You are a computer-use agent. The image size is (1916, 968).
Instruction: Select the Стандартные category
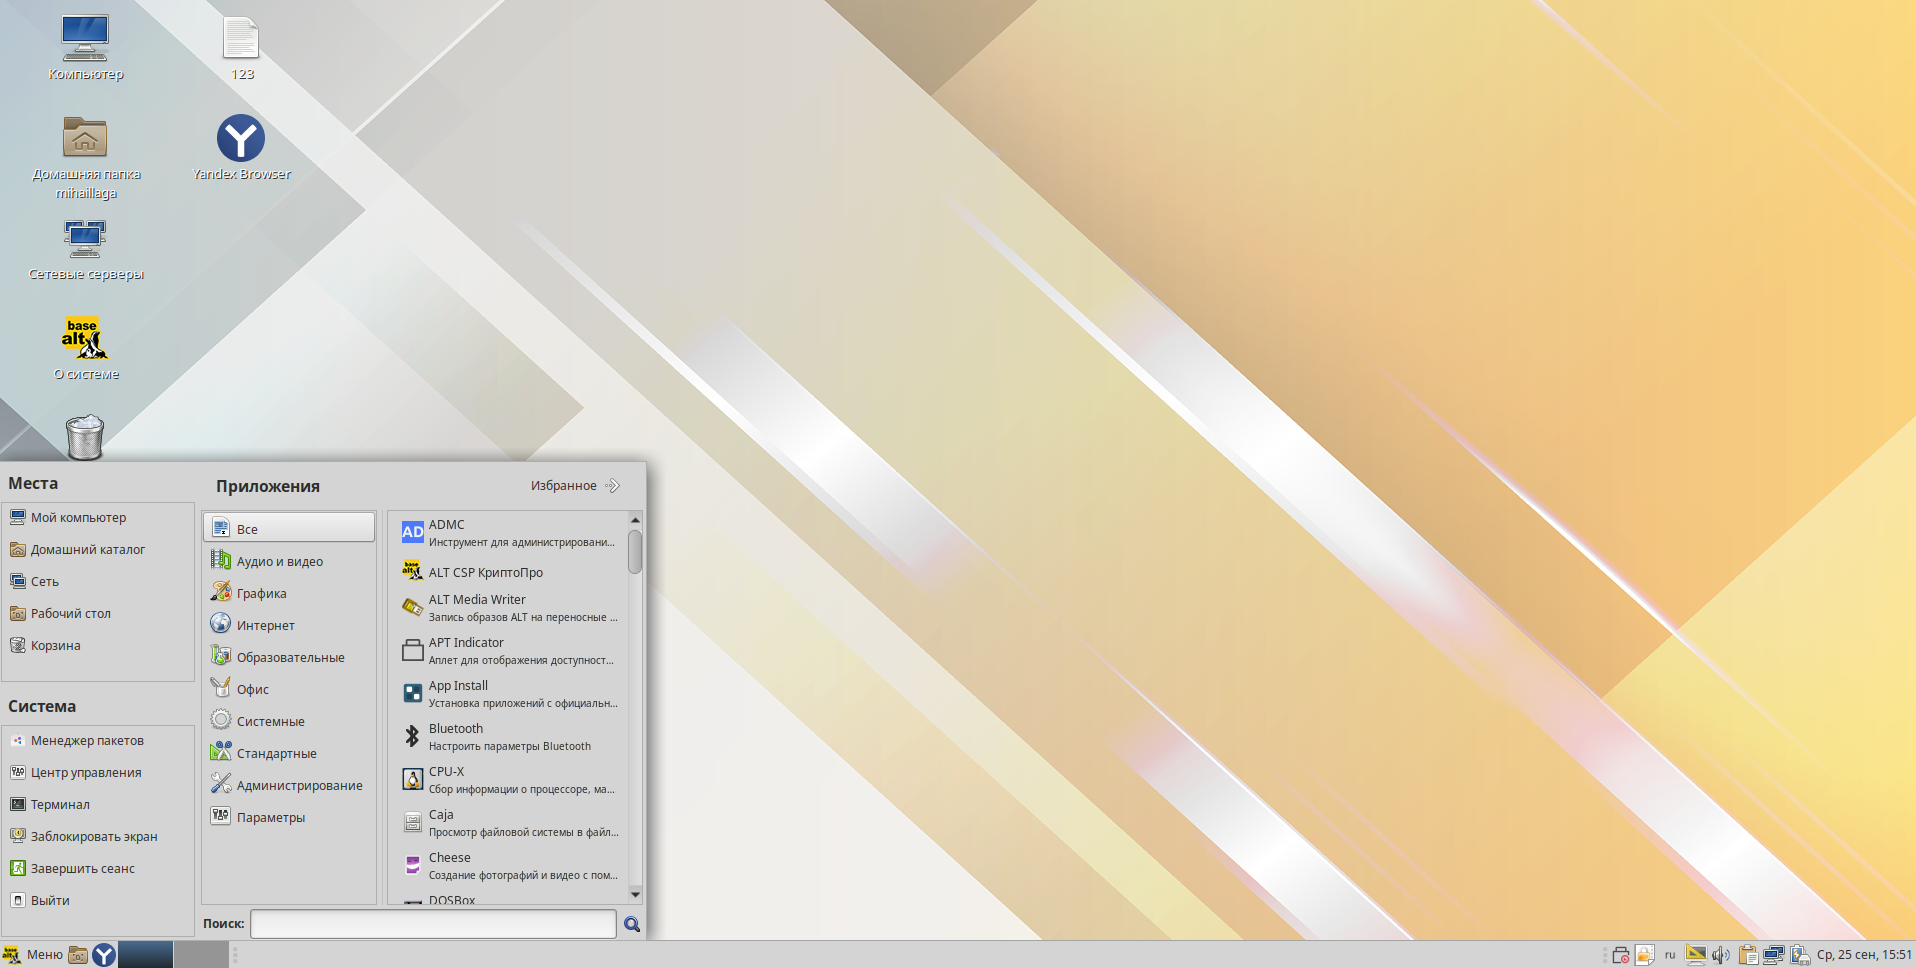(x=289, y=753)
